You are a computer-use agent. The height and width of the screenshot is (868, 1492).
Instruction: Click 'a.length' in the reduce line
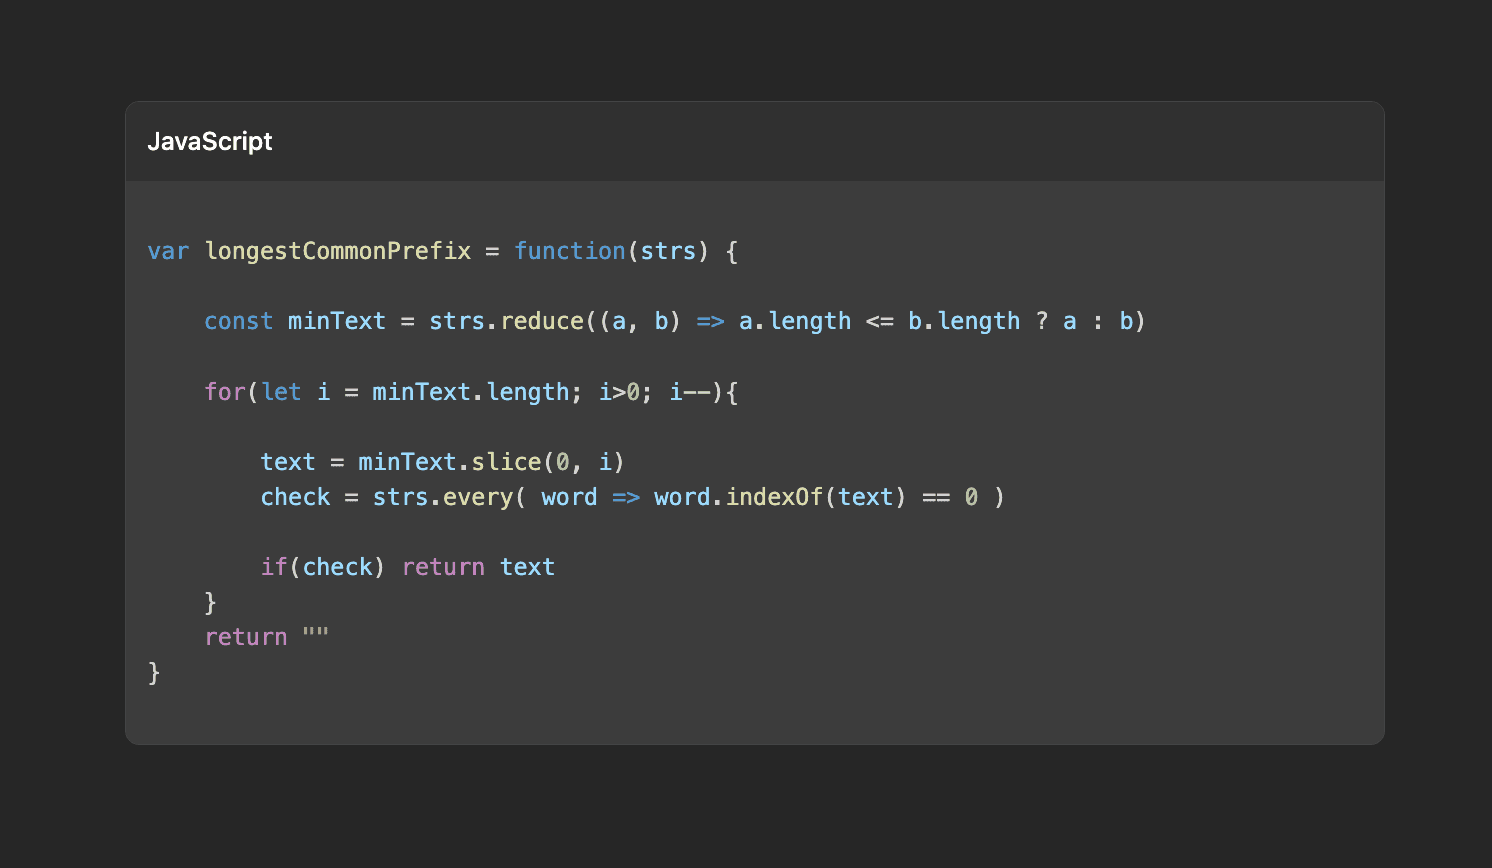tap(795, 321)
